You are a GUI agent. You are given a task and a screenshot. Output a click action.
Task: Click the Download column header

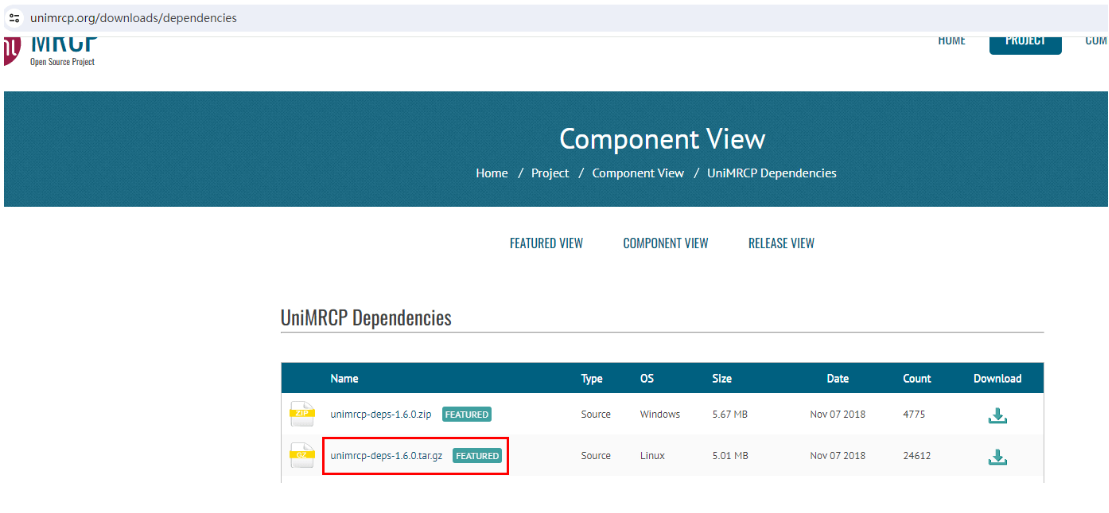point(997,379)
